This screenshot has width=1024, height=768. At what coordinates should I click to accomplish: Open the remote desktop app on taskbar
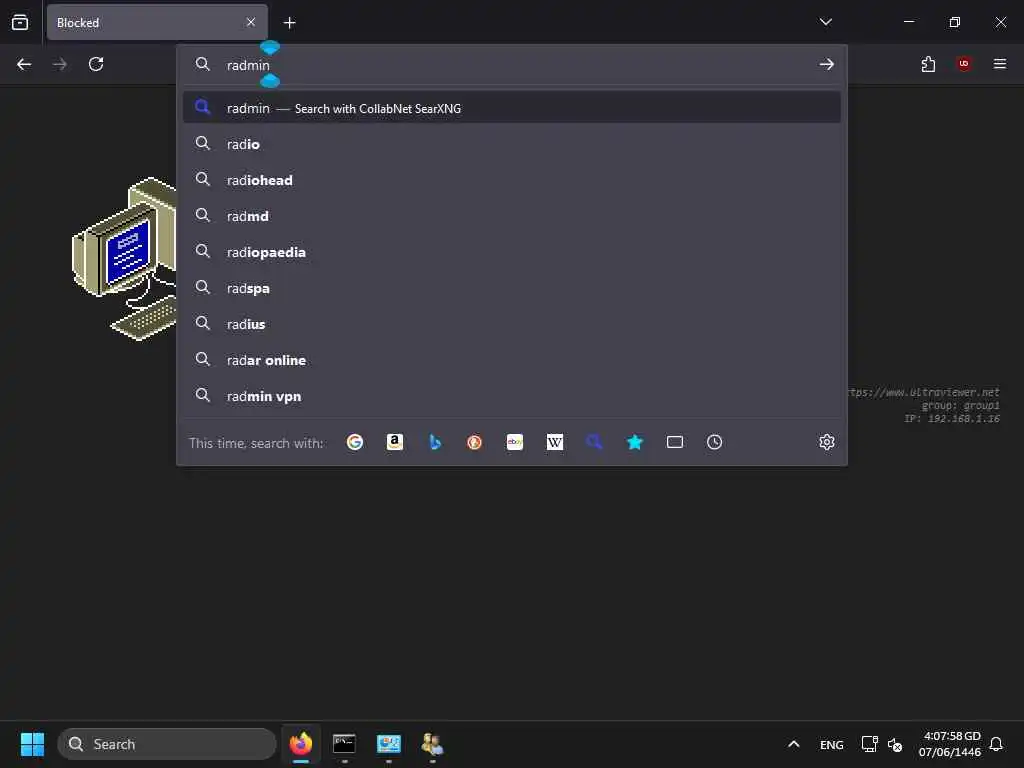389,744
